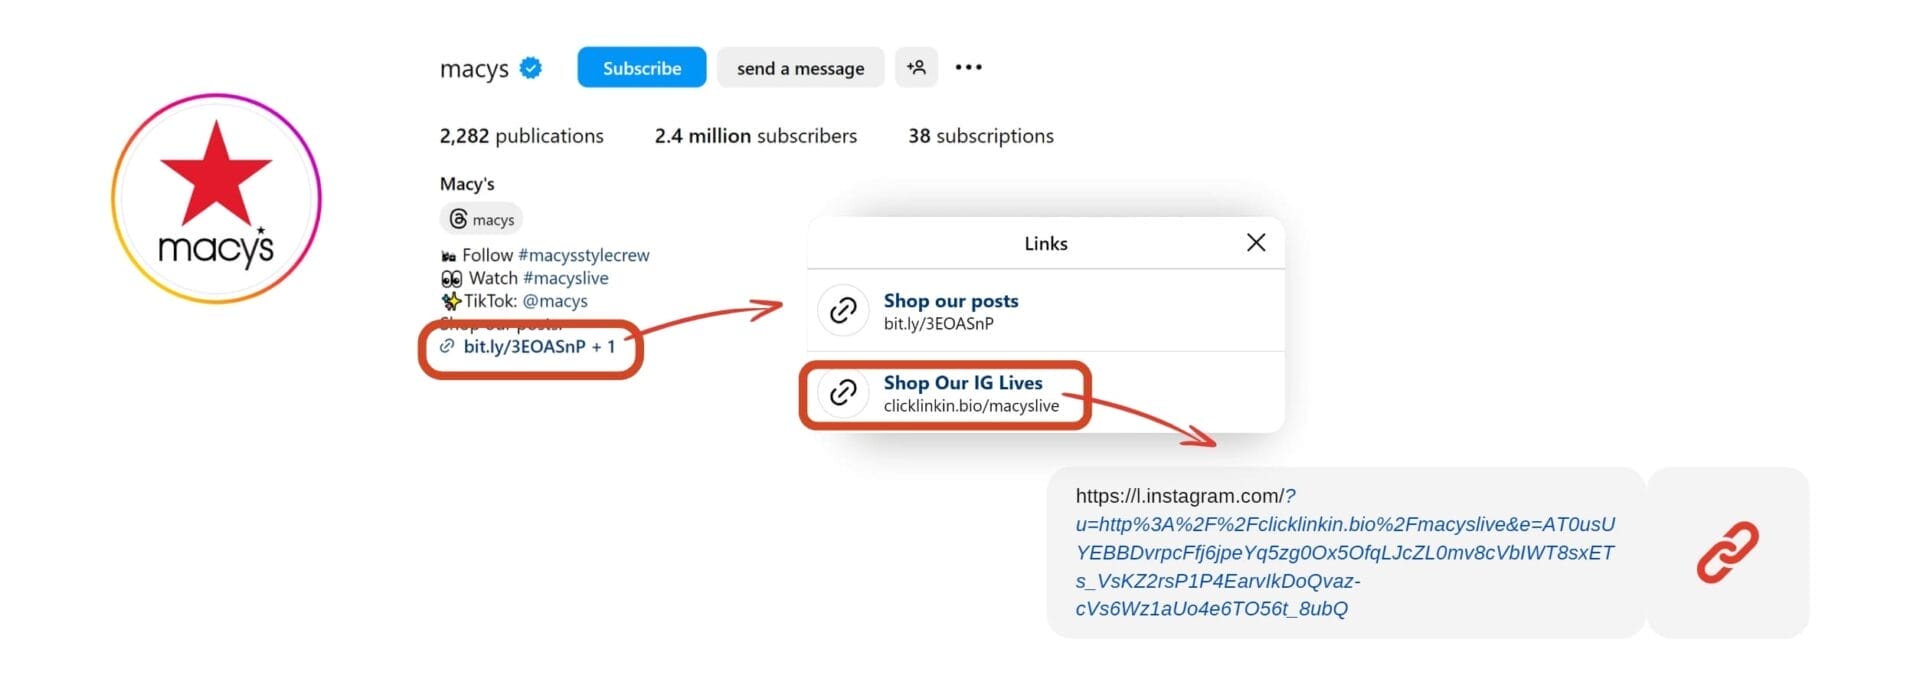Open the Shop our posts link
Image resolution: width=1920 pixels, height=679 pixels.
click(950, 301)
